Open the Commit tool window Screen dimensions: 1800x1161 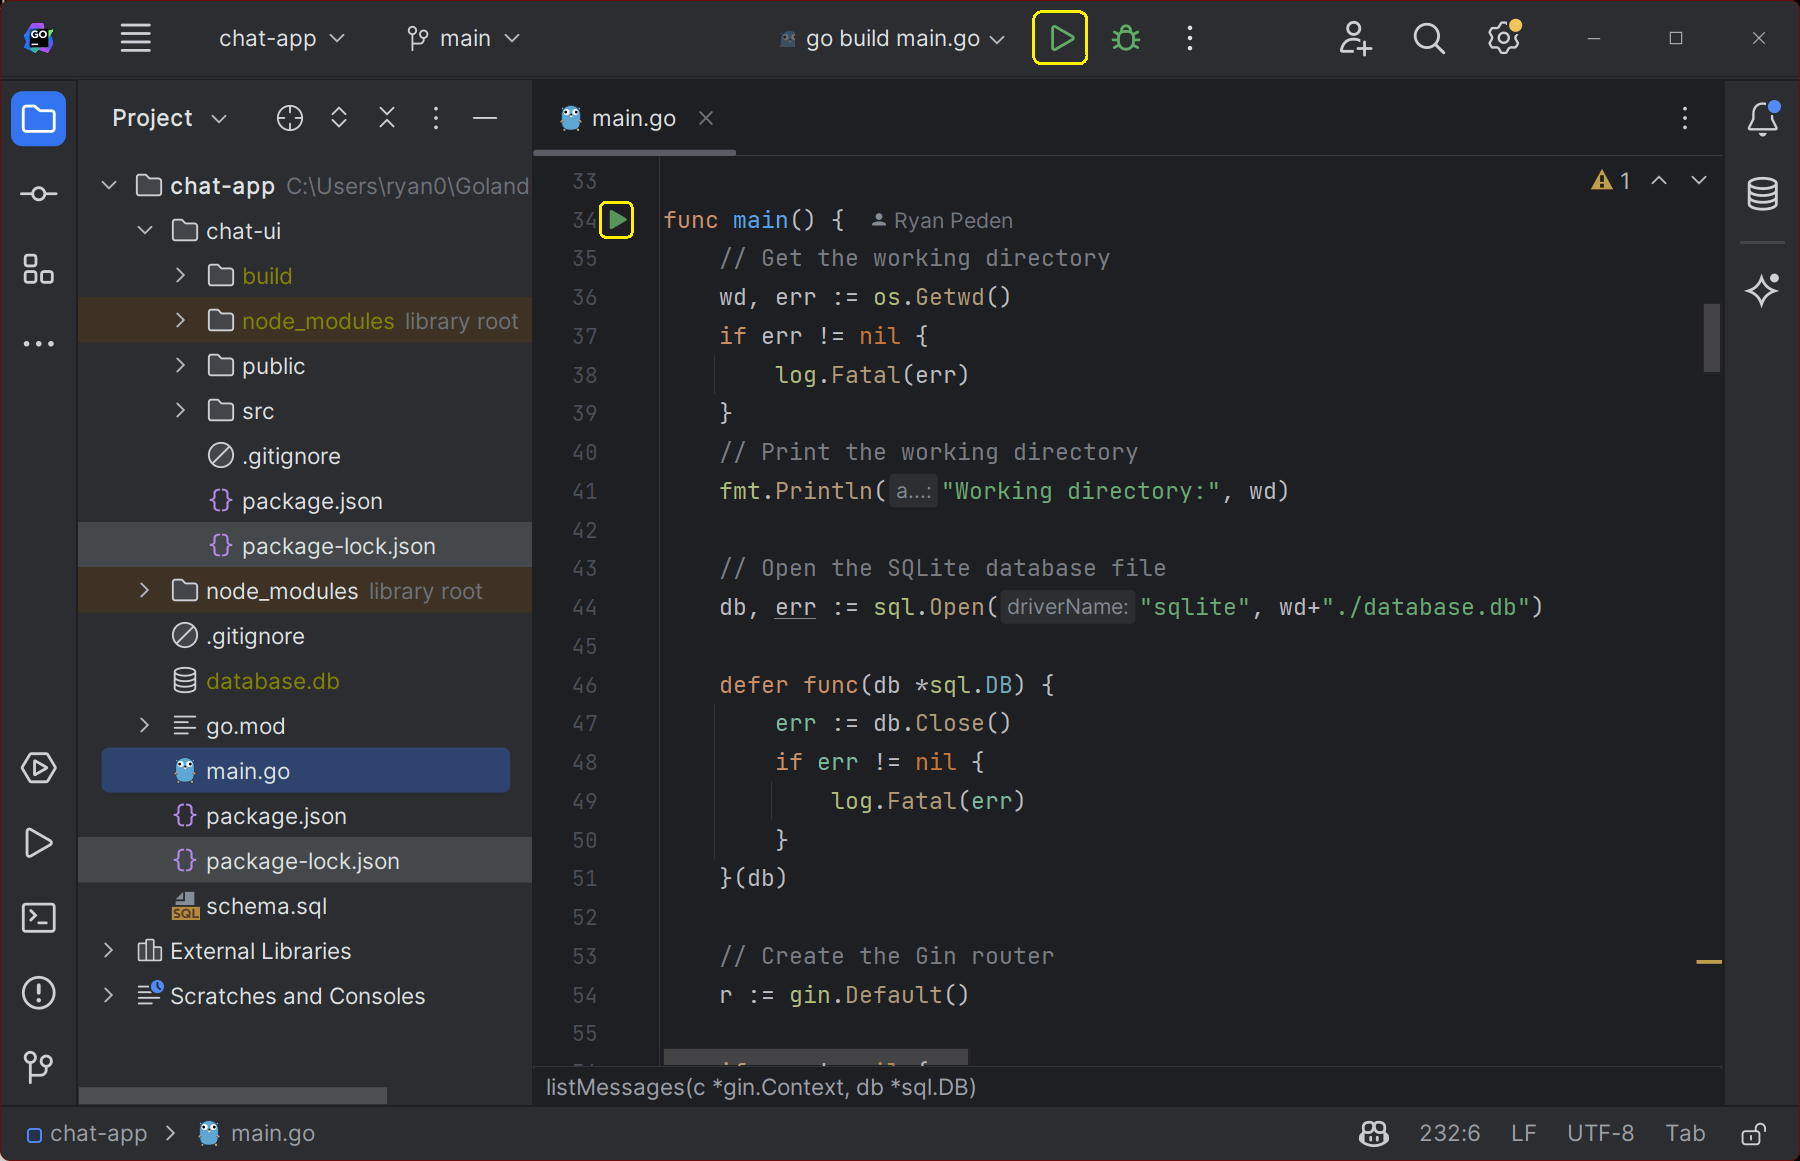coord(38,194)
